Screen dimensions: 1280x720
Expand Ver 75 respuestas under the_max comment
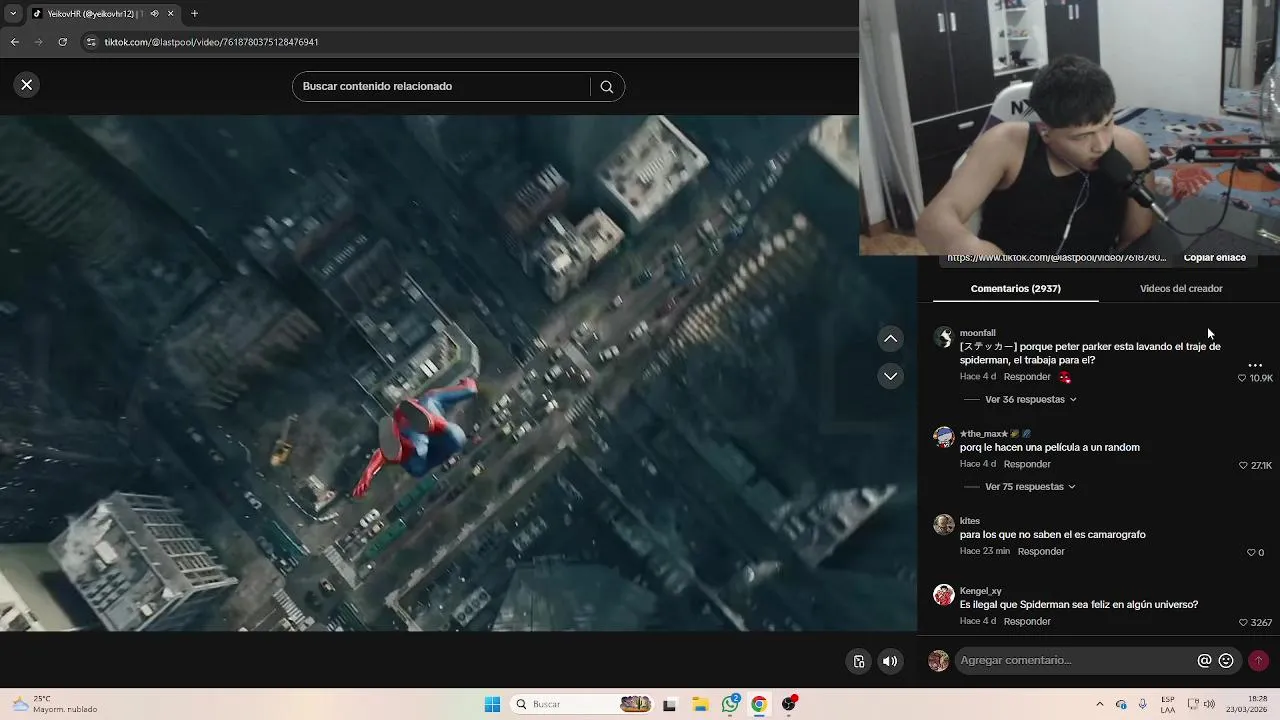[x=1030, y=487]
